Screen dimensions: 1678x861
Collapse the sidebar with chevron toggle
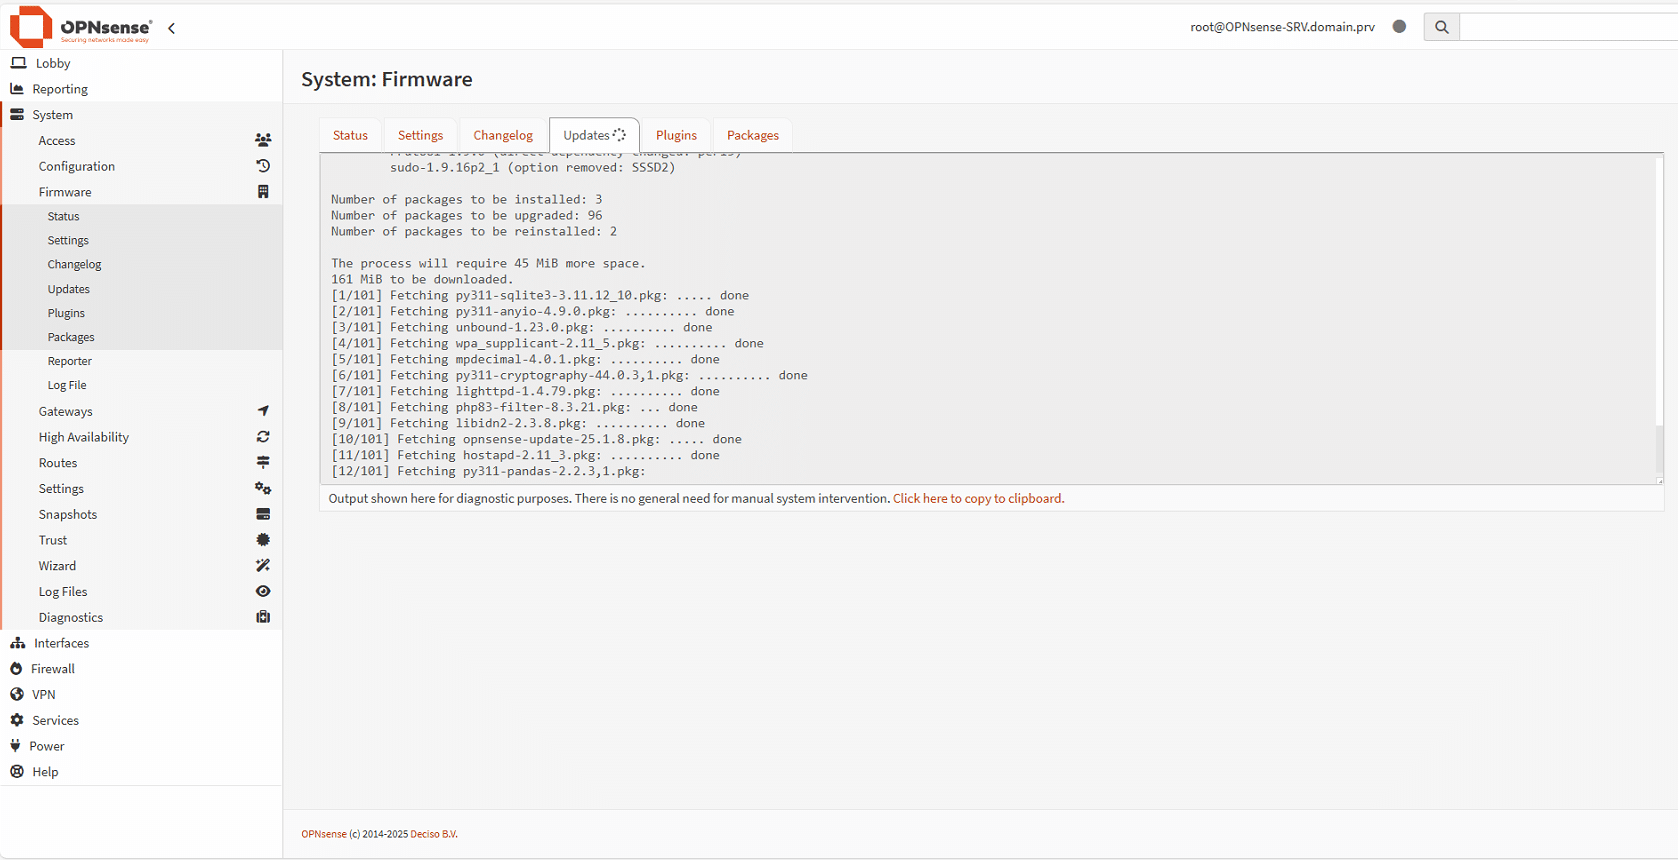click(172, 28)
